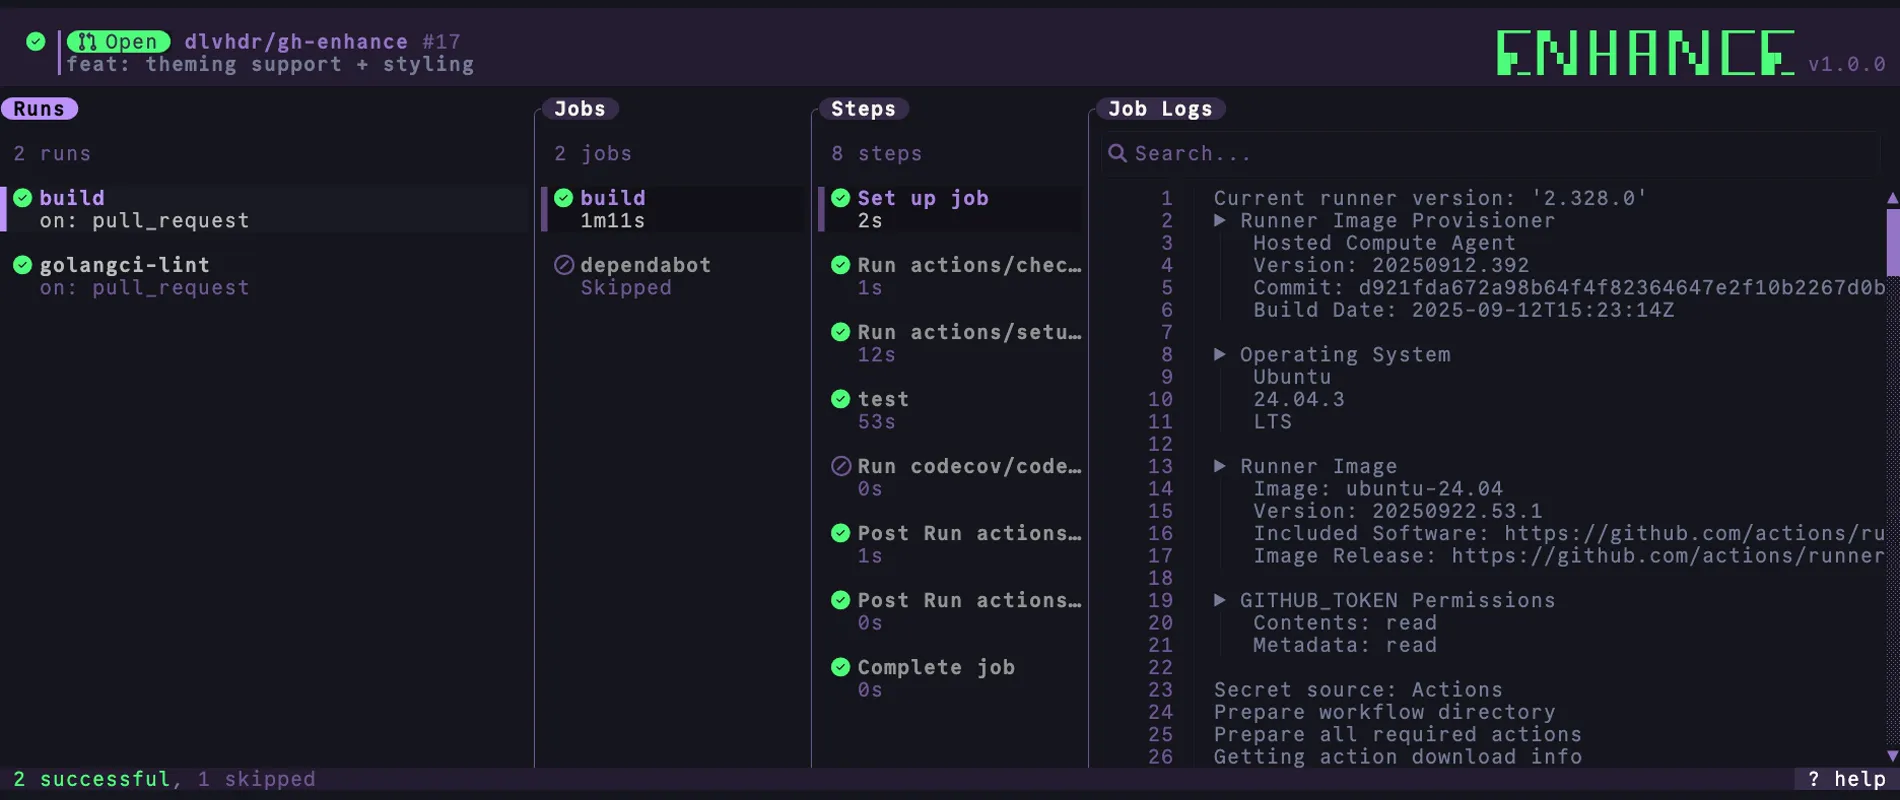Click the magnifier icon in Job Logs search
This screenshot has height=800, width=1900.
point(1117,153)
